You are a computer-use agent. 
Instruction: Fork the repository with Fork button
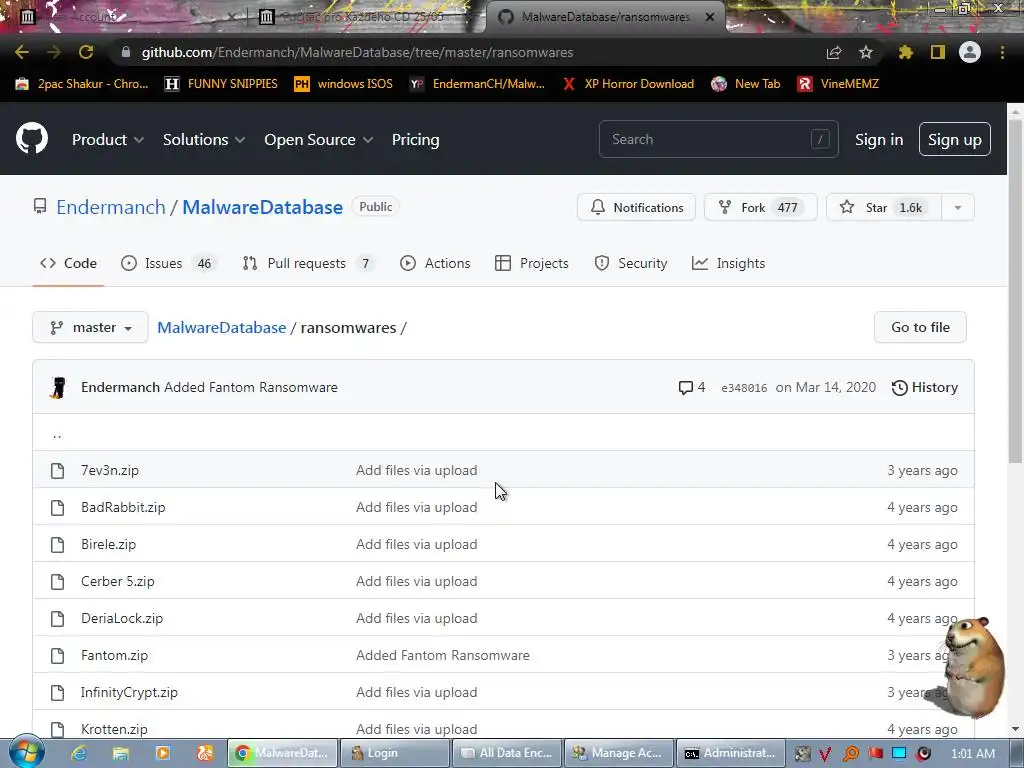pyautogui.click(x=760, y=208)
